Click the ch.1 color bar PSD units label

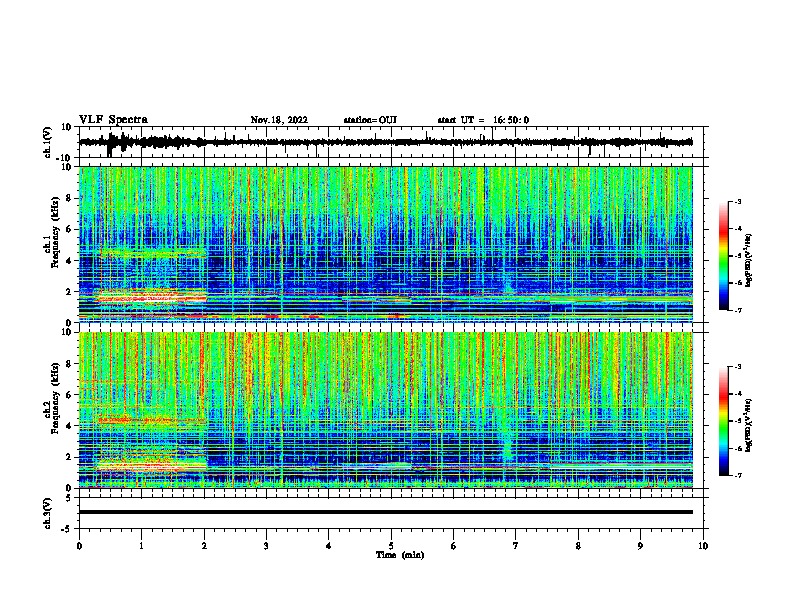(748, 261)
